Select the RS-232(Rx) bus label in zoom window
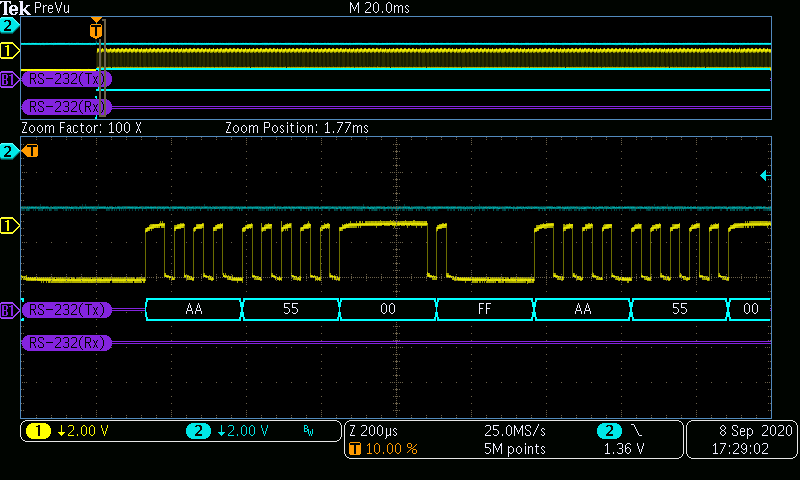 [x=68, y=343]
